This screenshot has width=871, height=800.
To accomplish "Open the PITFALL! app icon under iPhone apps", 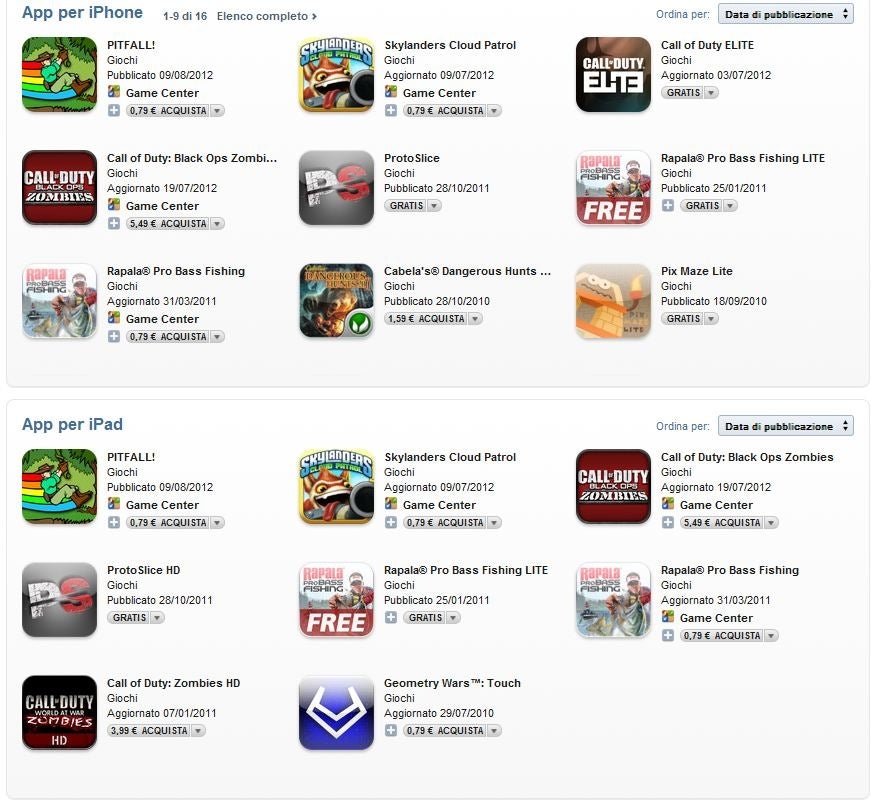I will click(59, 74).
